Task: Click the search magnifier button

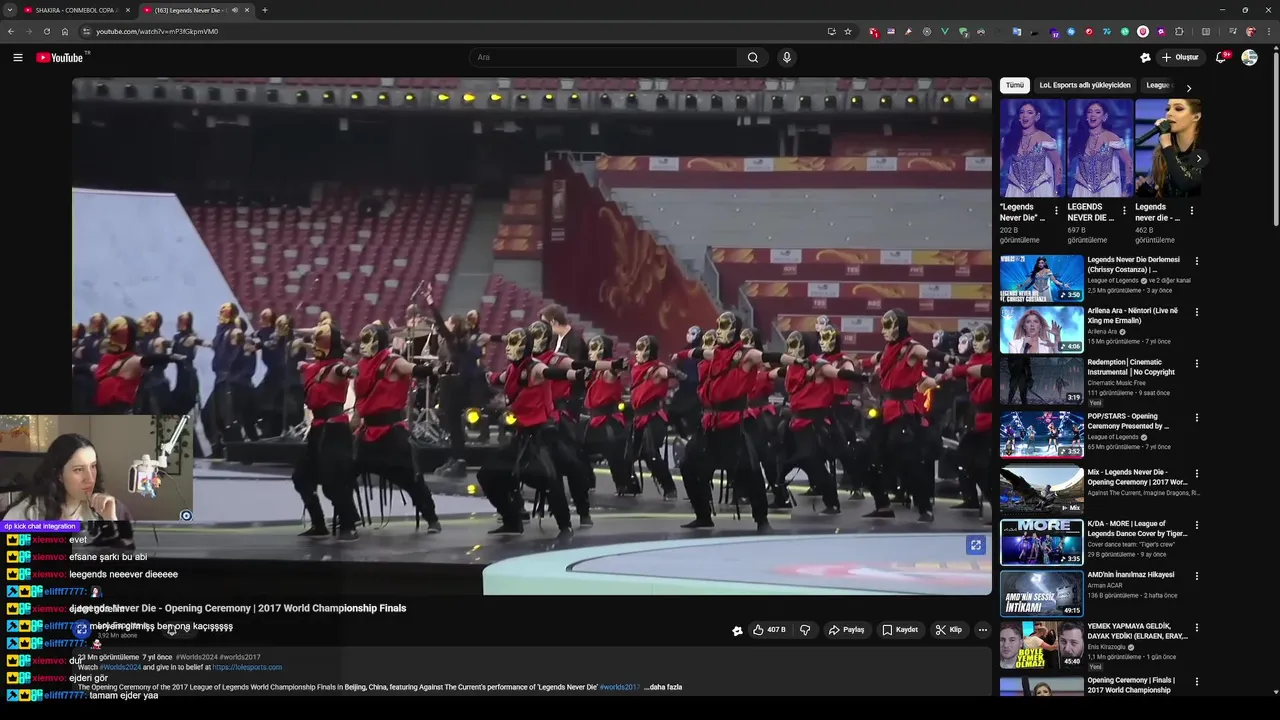Action: (753, 57)
